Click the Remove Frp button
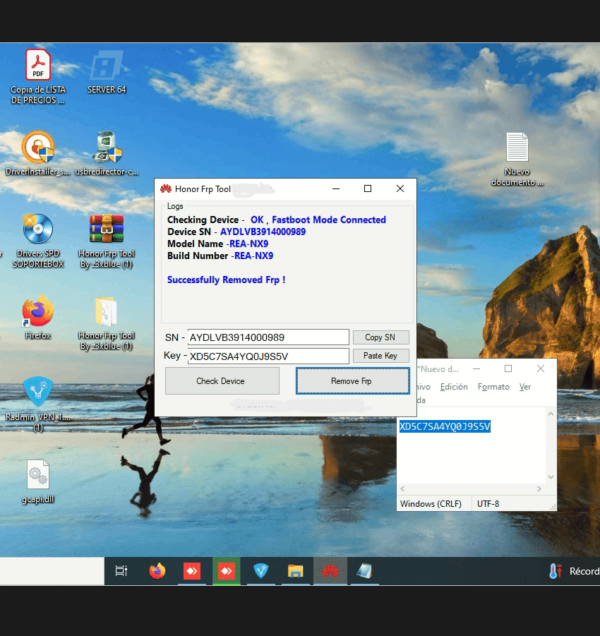The image size is (600, 636). click(x=353, y=381)
